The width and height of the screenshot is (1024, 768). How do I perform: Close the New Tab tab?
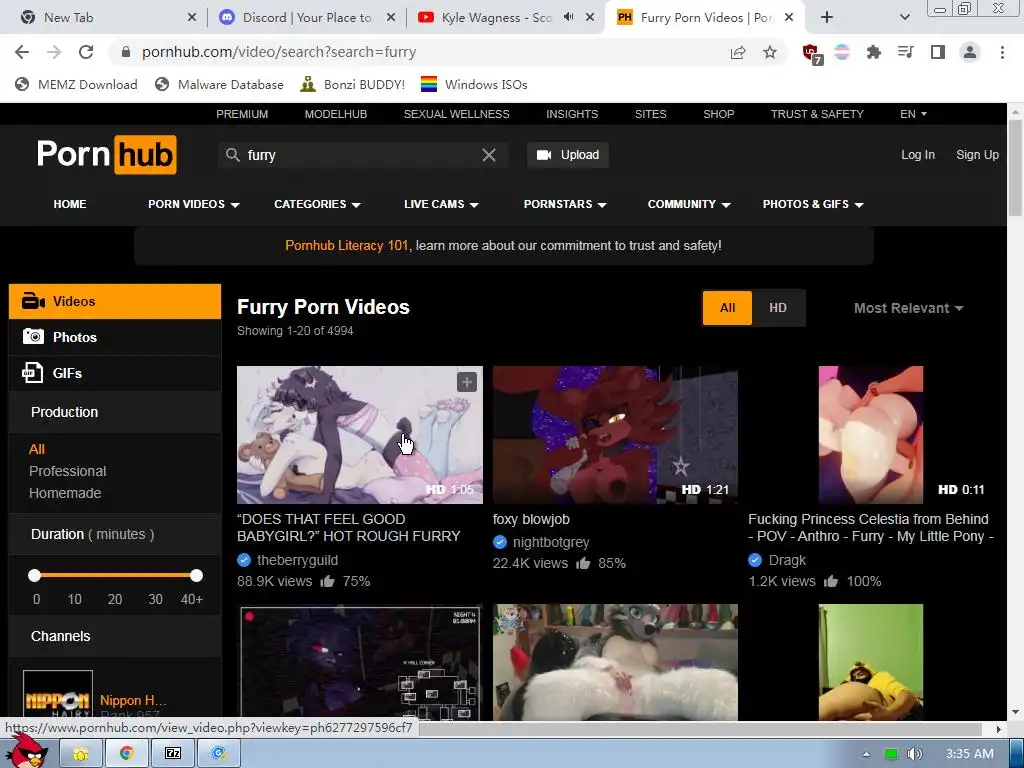(x=191, y=18)
